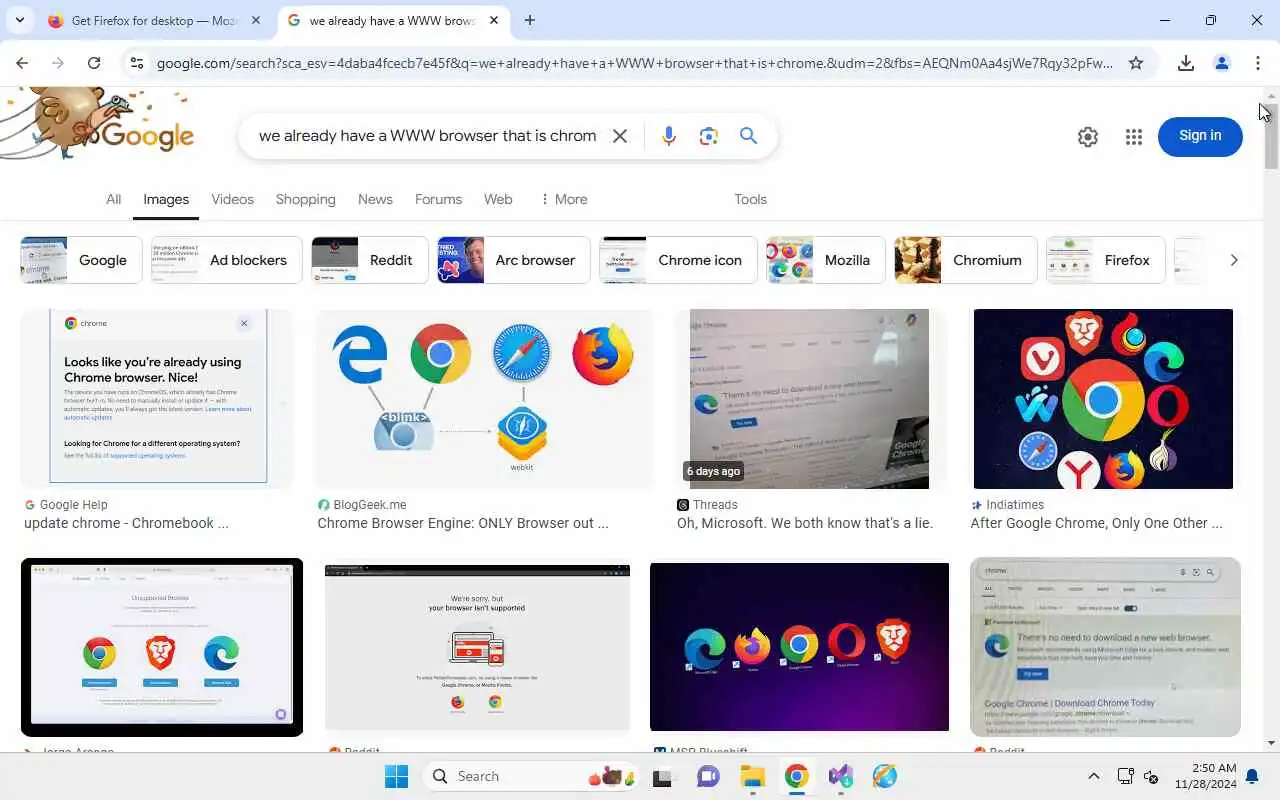This screenshot has height=800, width=1280.
Task: Open purple background browser icons thumbnail
Action: [x=799, y=647]
